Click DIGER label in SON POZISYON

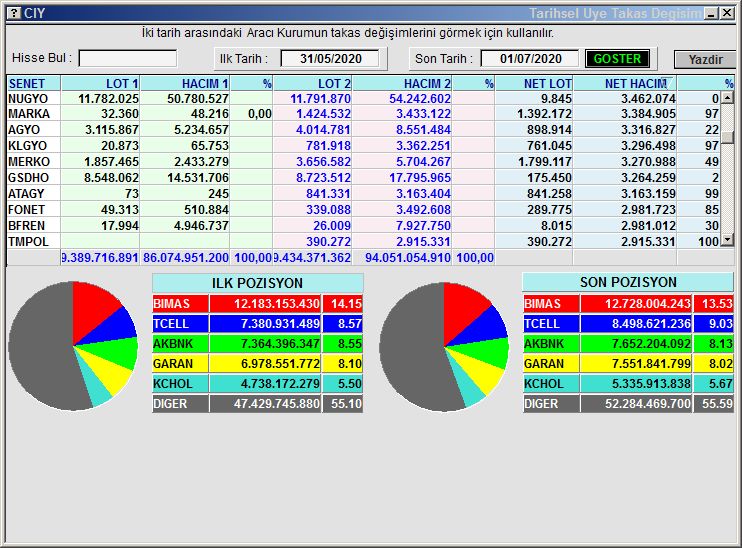click(x=541, y=404)
